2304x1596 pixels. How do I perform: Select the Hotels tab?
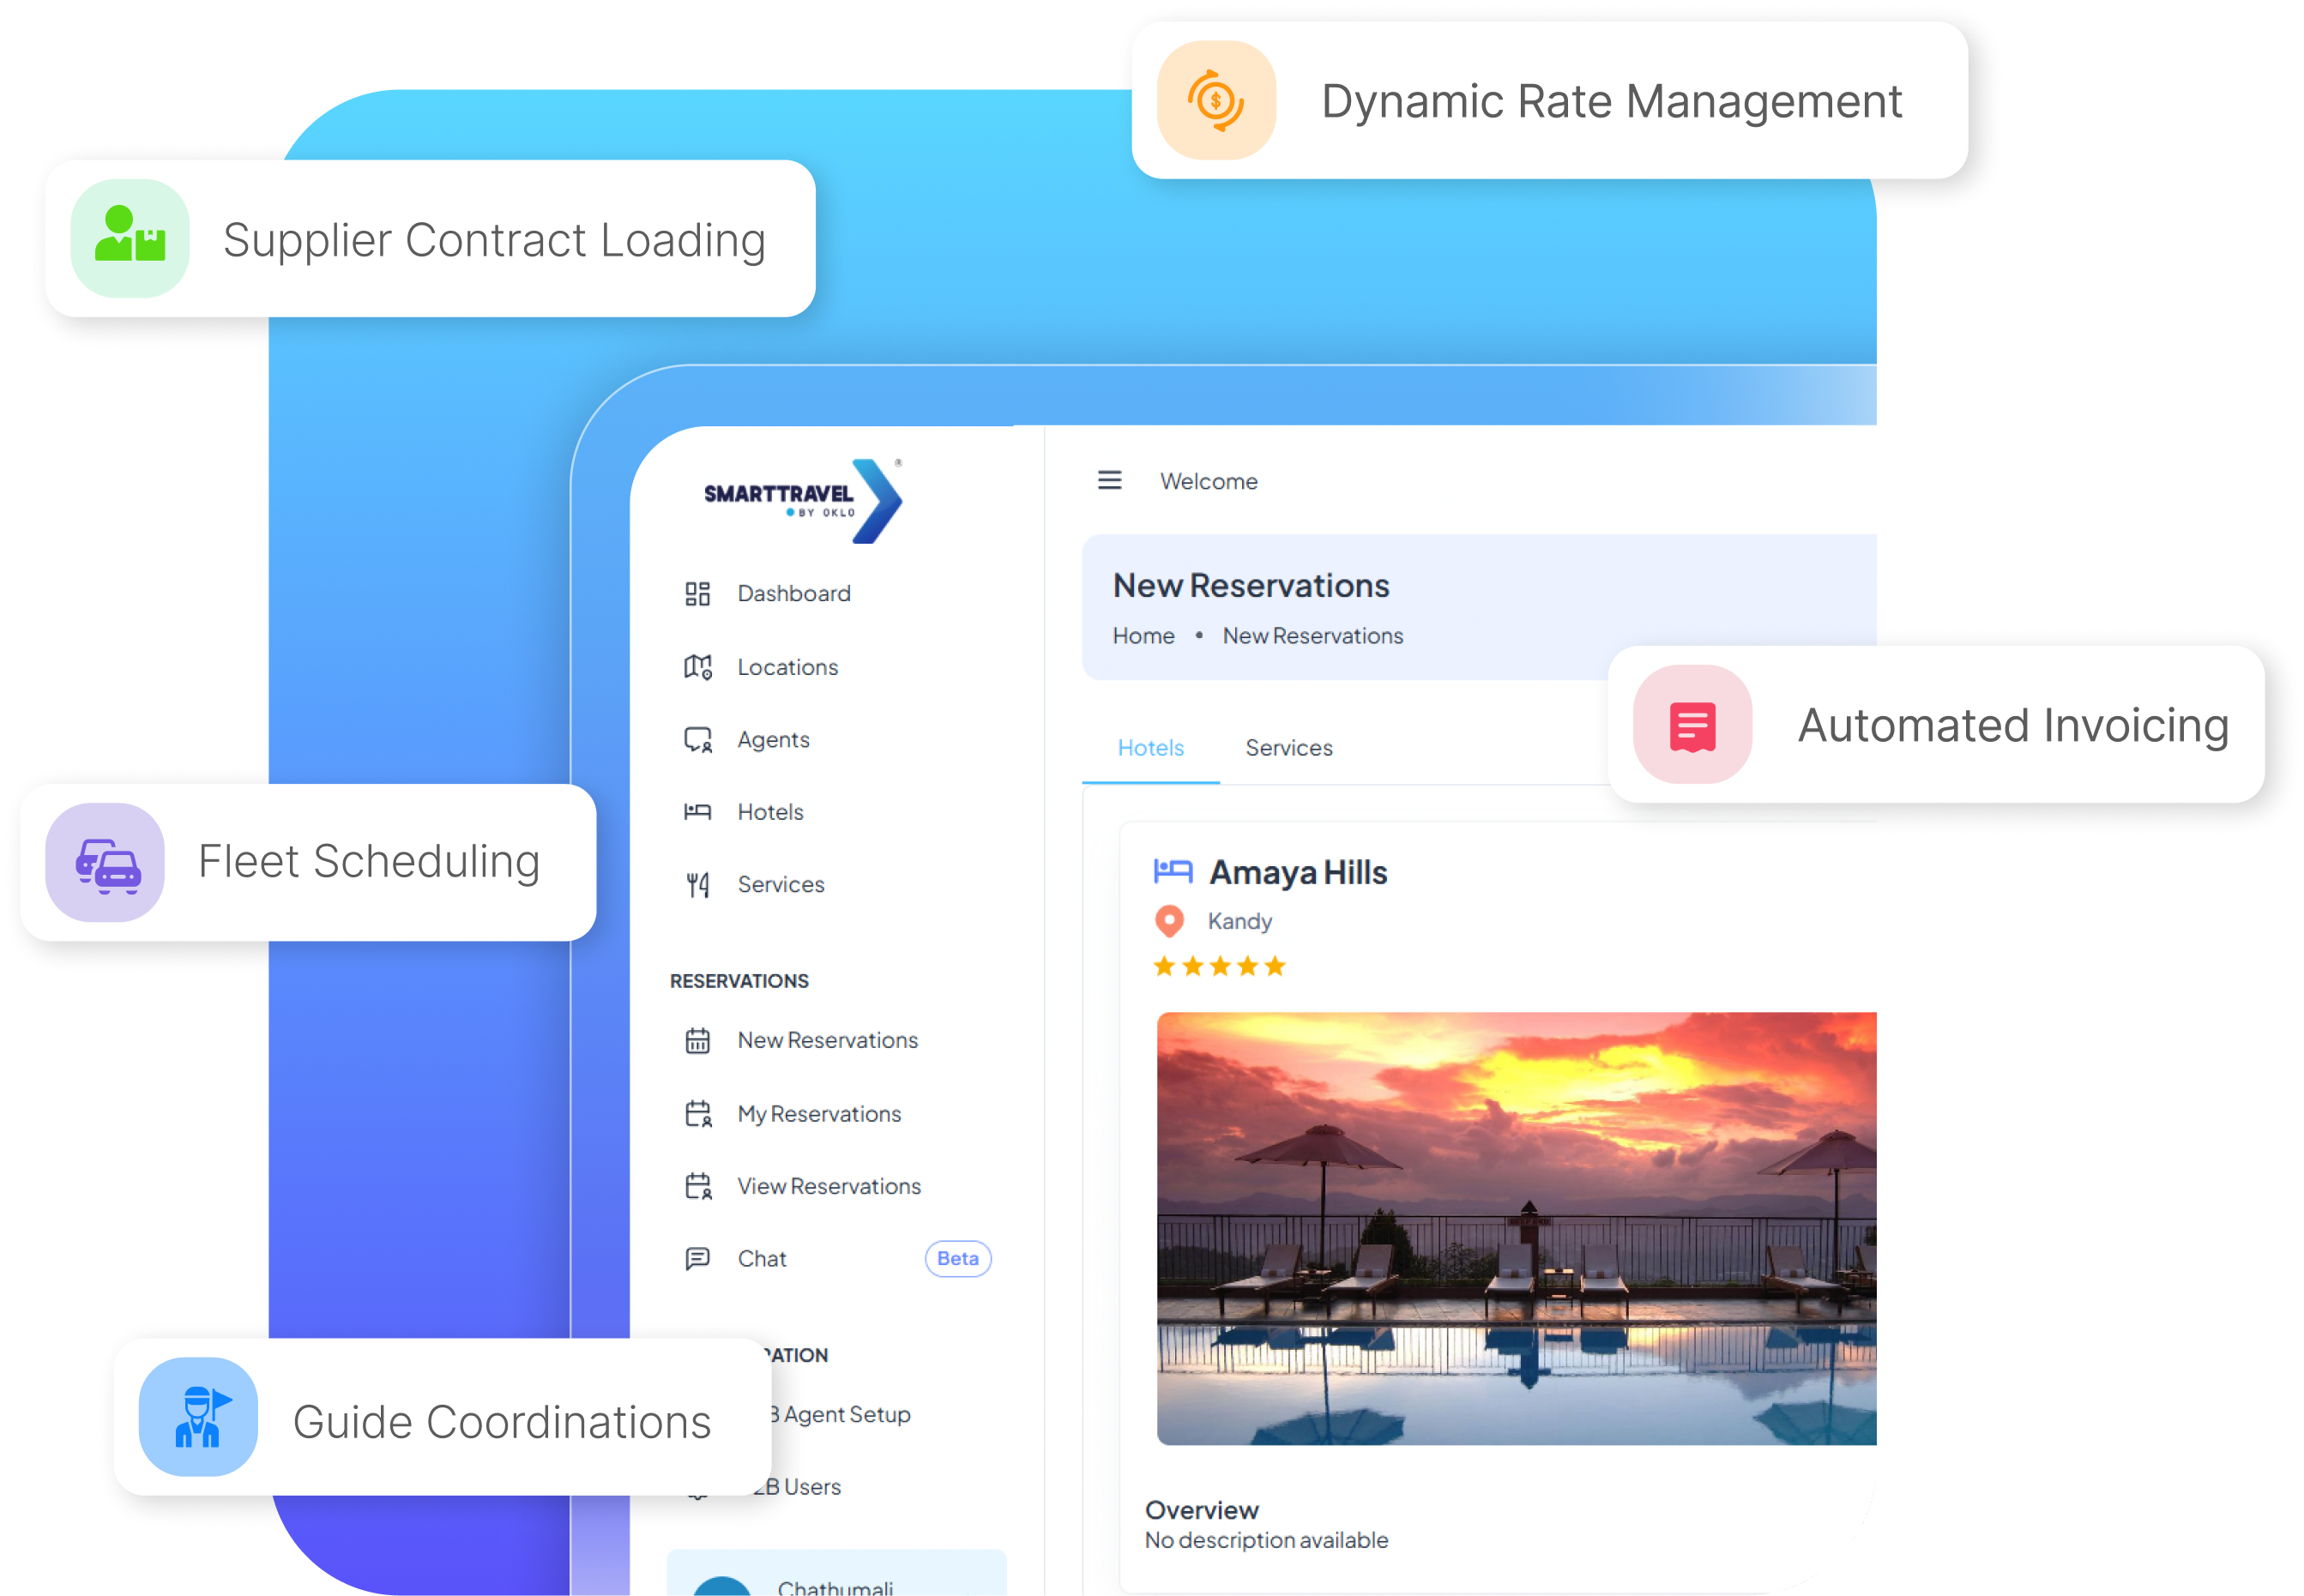coord(1151,747)
